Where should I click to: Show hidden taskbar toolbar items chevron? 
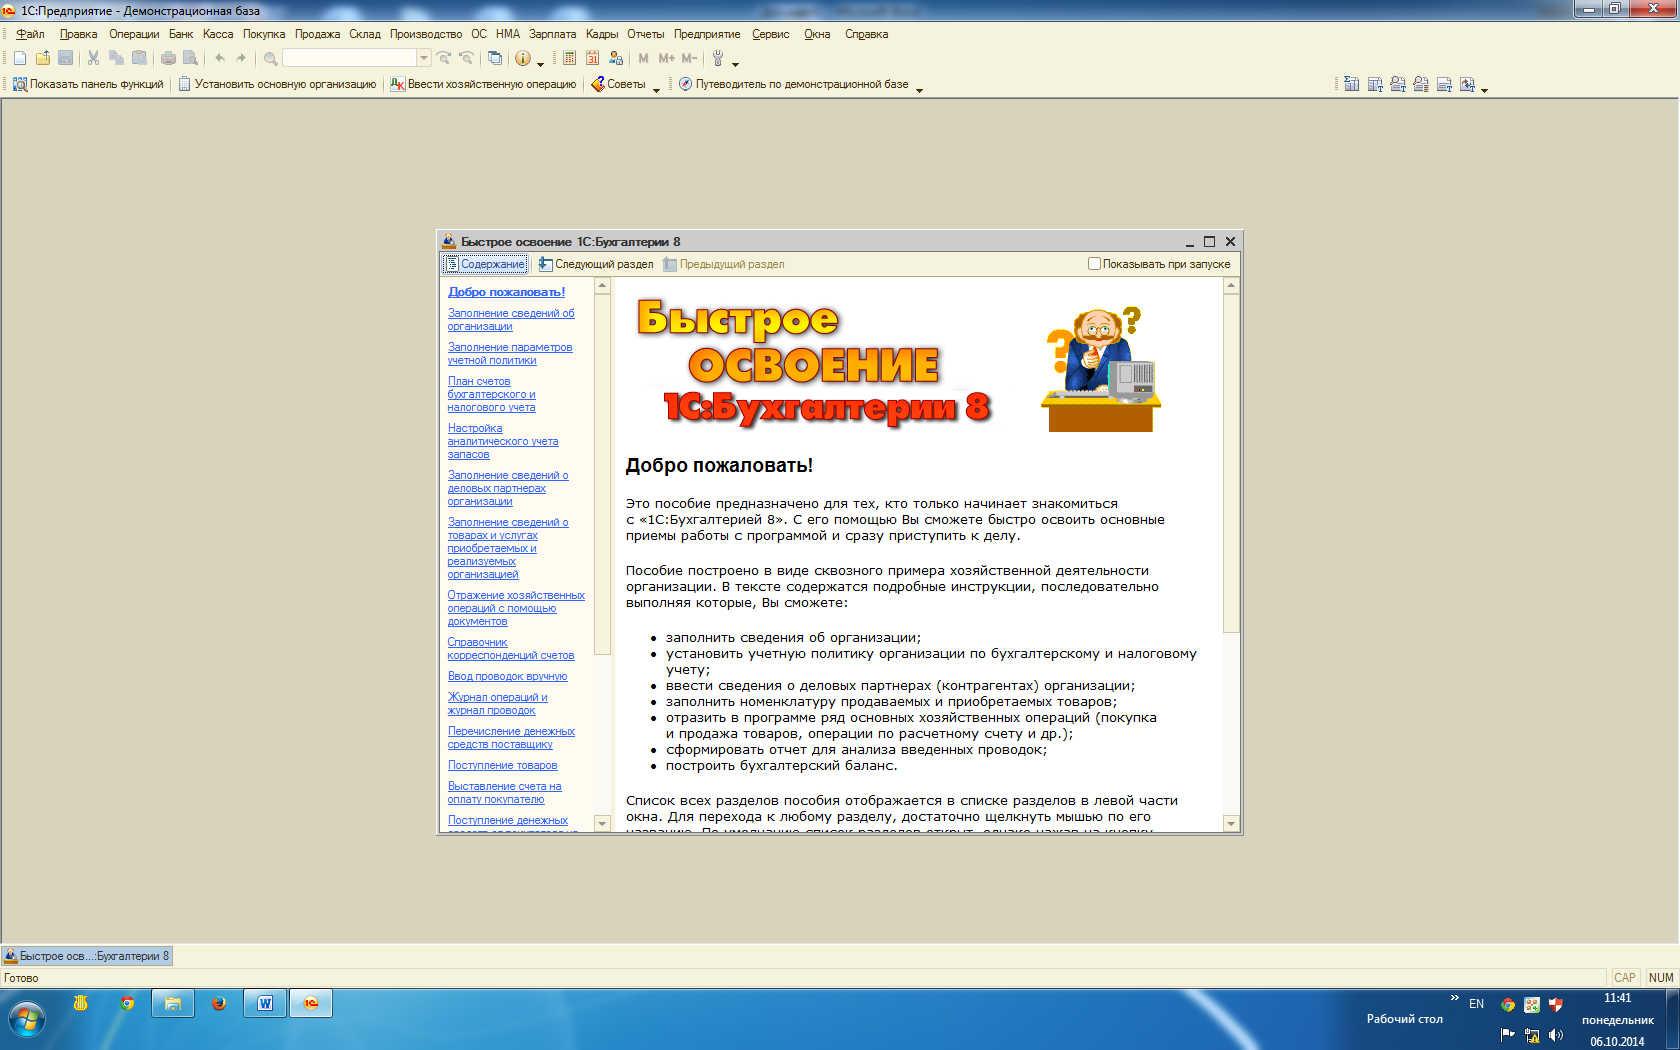coord(1454,998)
